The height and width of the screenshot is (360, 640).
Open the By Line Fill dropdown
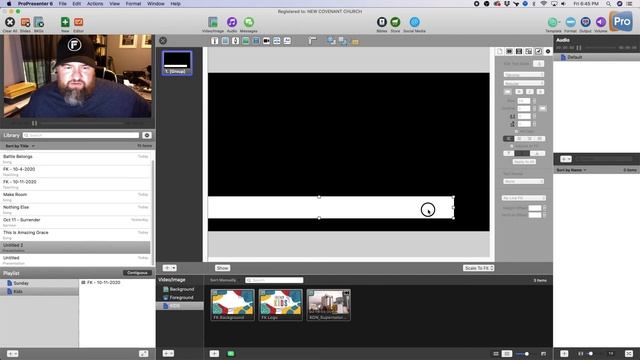524,198
